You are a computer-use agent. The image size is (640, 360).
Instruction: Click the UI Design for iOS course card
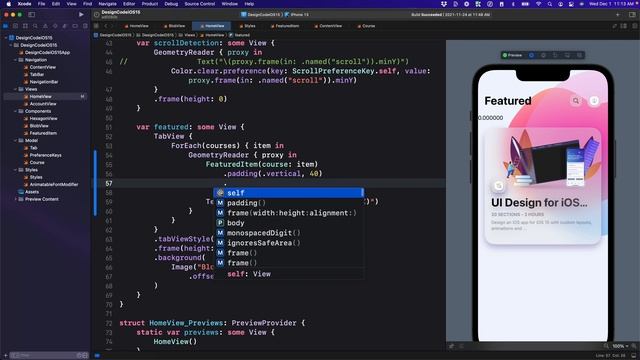(x=542, y=186)
